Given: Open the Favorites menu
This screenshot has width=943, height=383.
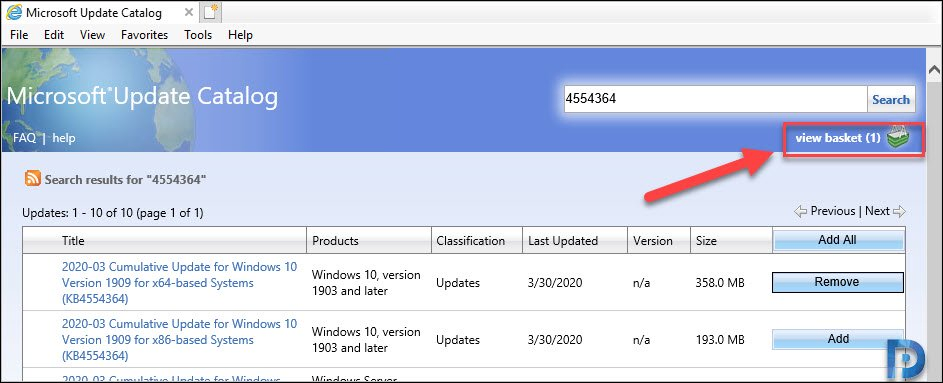Looking at the screenshot, I should click(144, 35).
